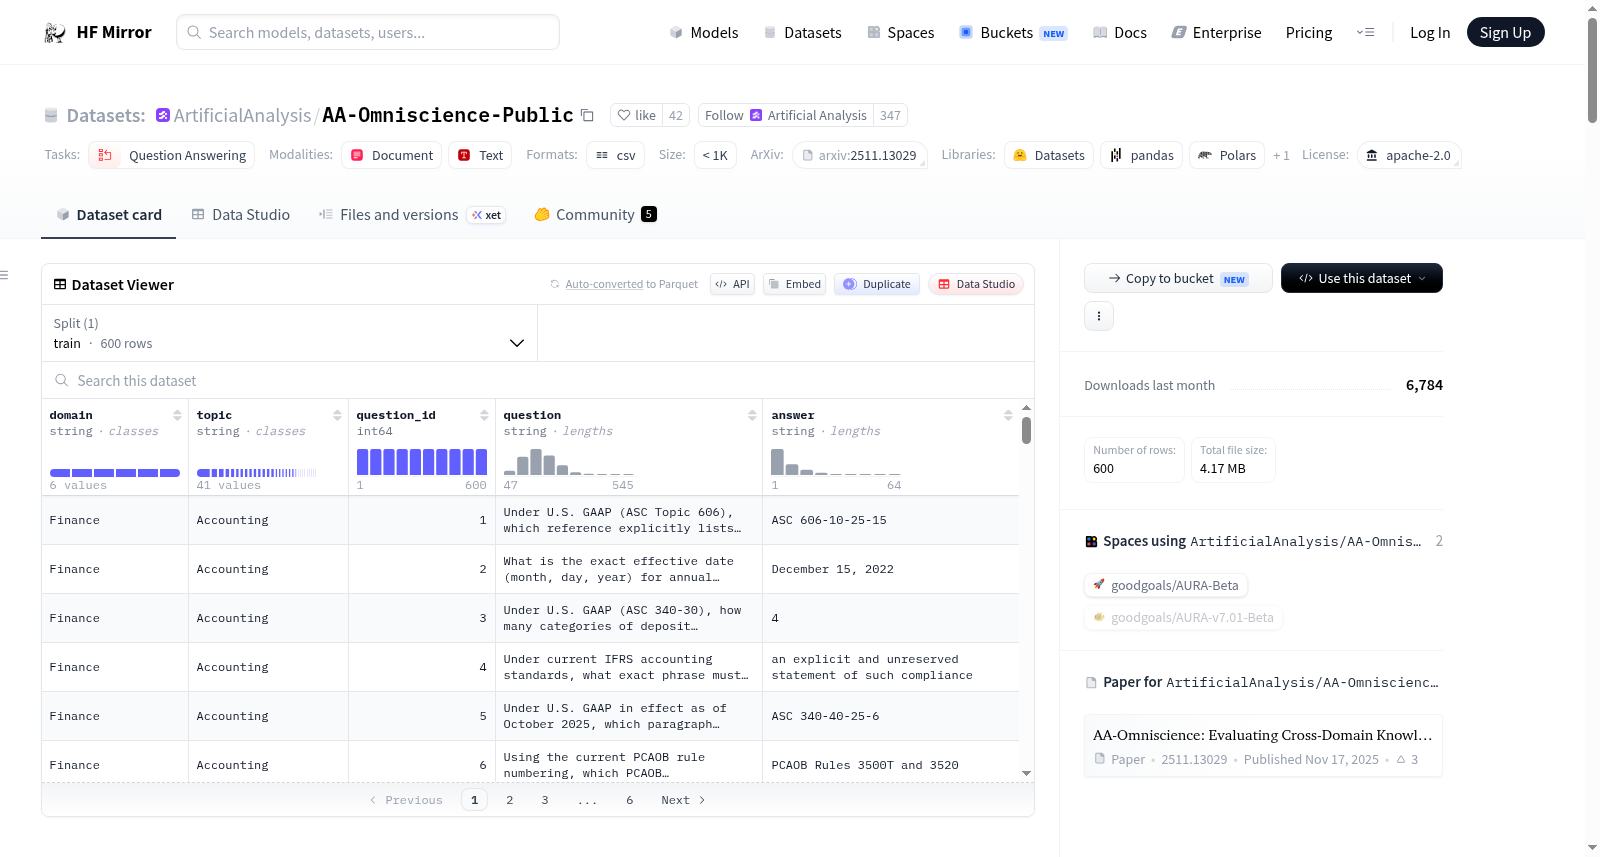The height and width of the screenshot is (857, 1600).
Task: Switch to the Data Studio tab
Action: click(x=241, y=215)
